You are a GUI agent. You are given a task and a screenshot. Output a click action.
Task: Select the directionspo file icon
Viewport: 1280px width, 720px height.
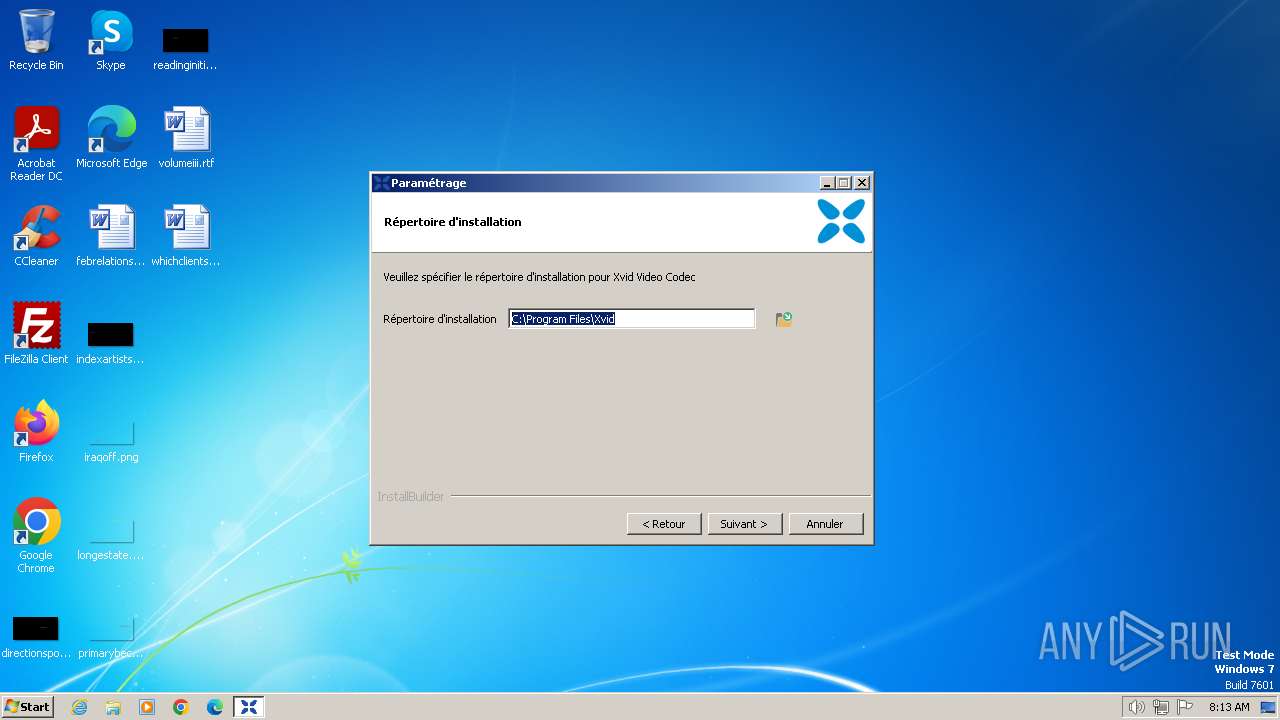pyautogui.click(x=35, y=636)
